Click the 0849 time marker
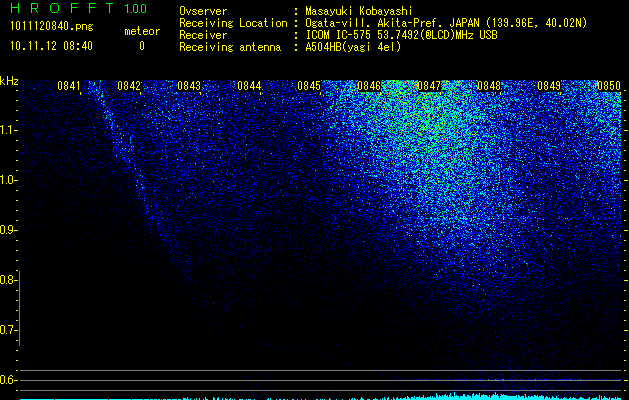The image size is (629, 400). point(549,86)
